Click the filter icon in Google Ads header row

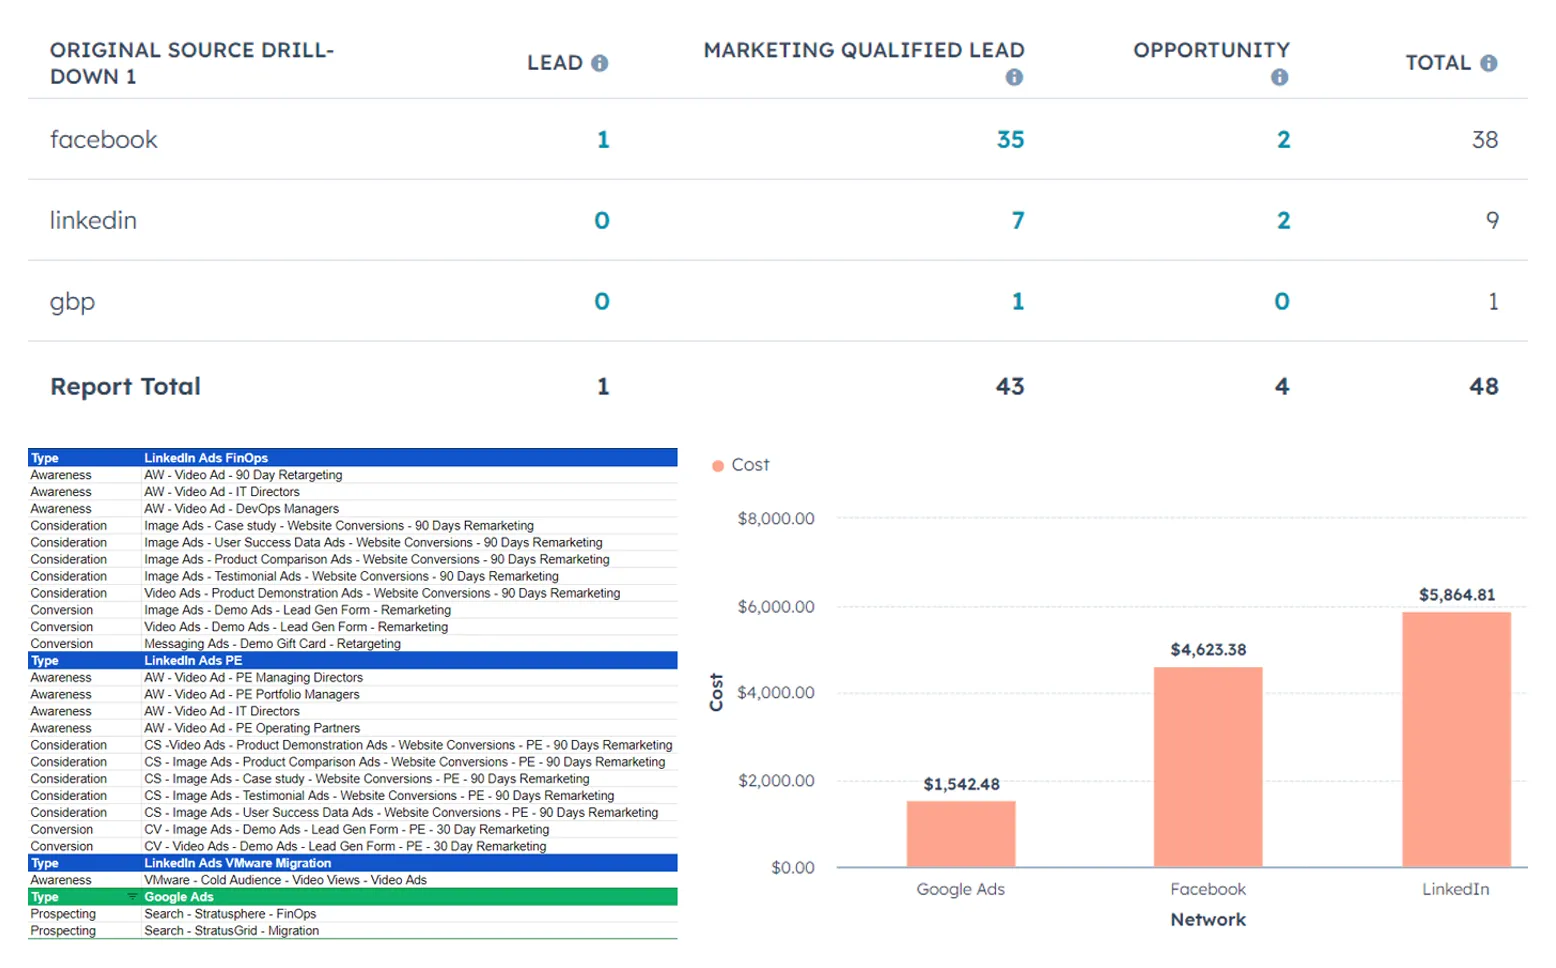pyautogui.click(x=132, y=897)
